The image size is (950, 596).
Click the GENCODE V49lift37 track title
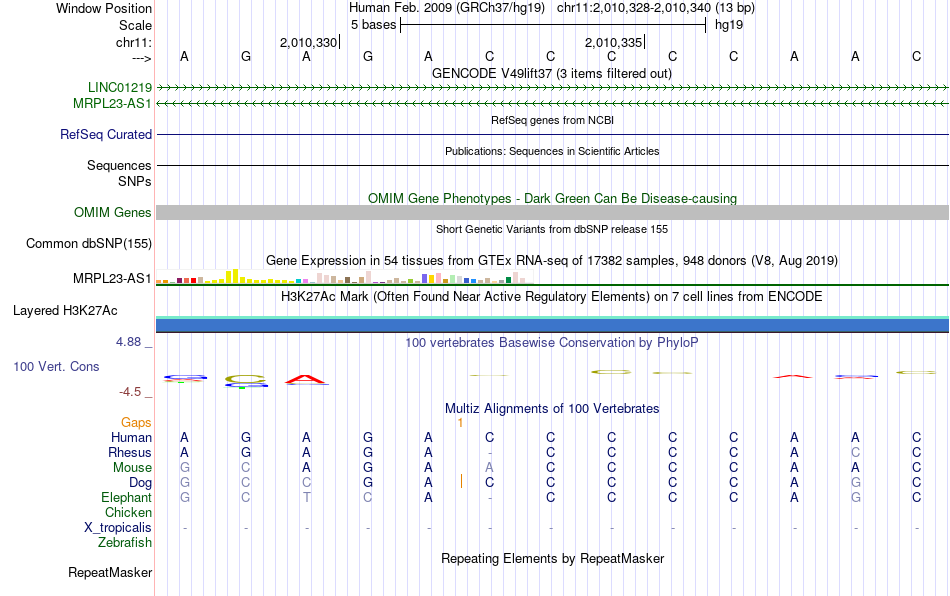point(552,73)
